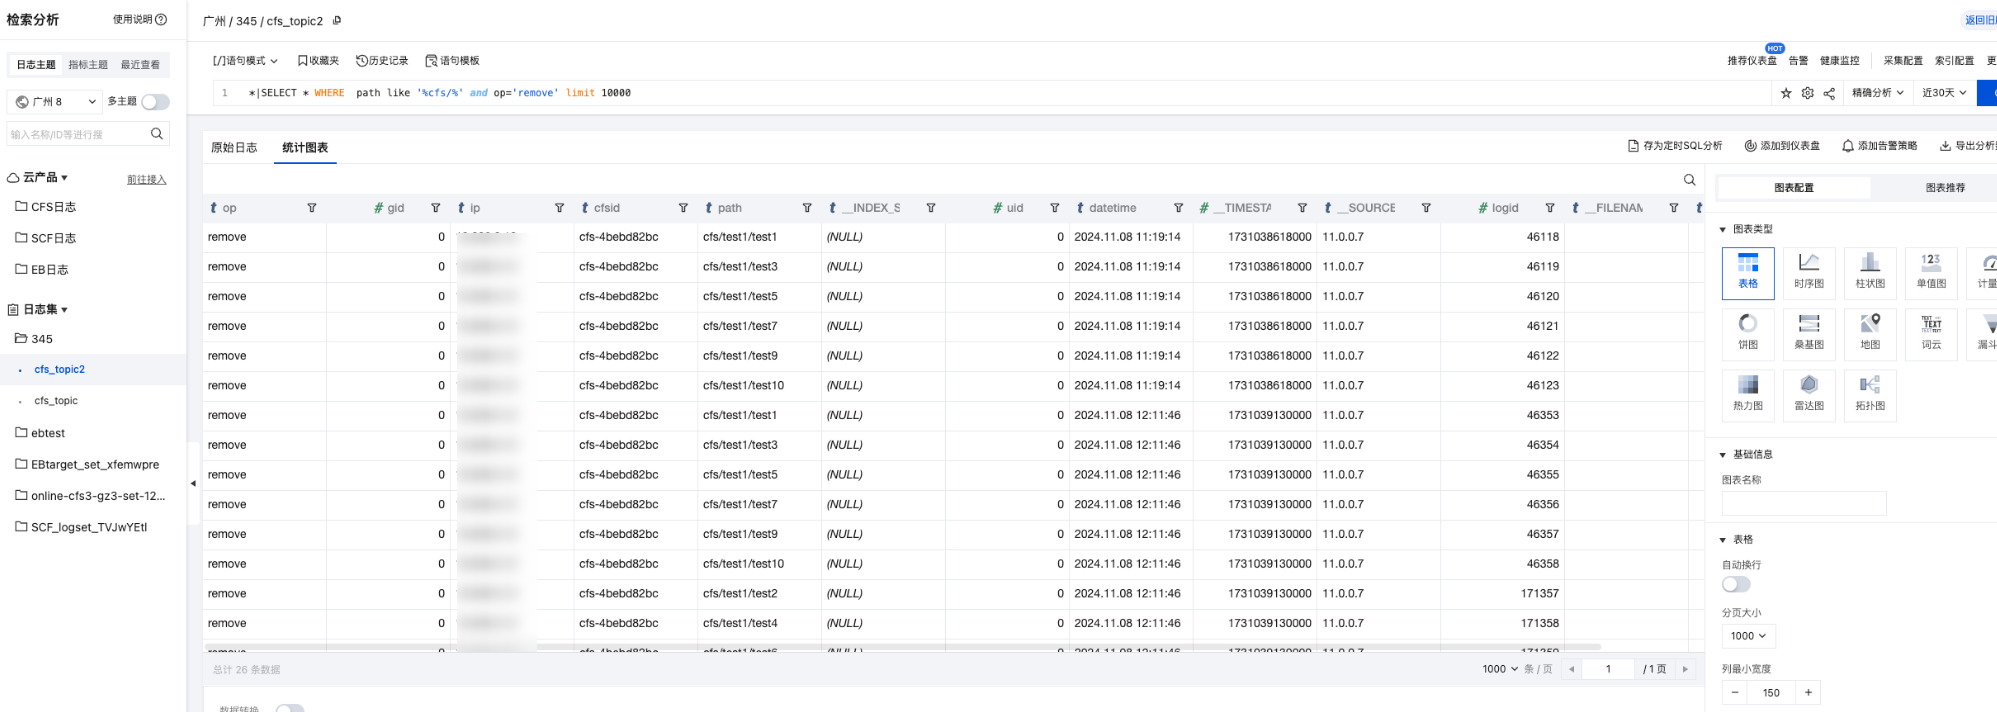Expand the 分页大小 1000 dropdown
Screen dimensions: 1997x712
(x=1748, y=636)
